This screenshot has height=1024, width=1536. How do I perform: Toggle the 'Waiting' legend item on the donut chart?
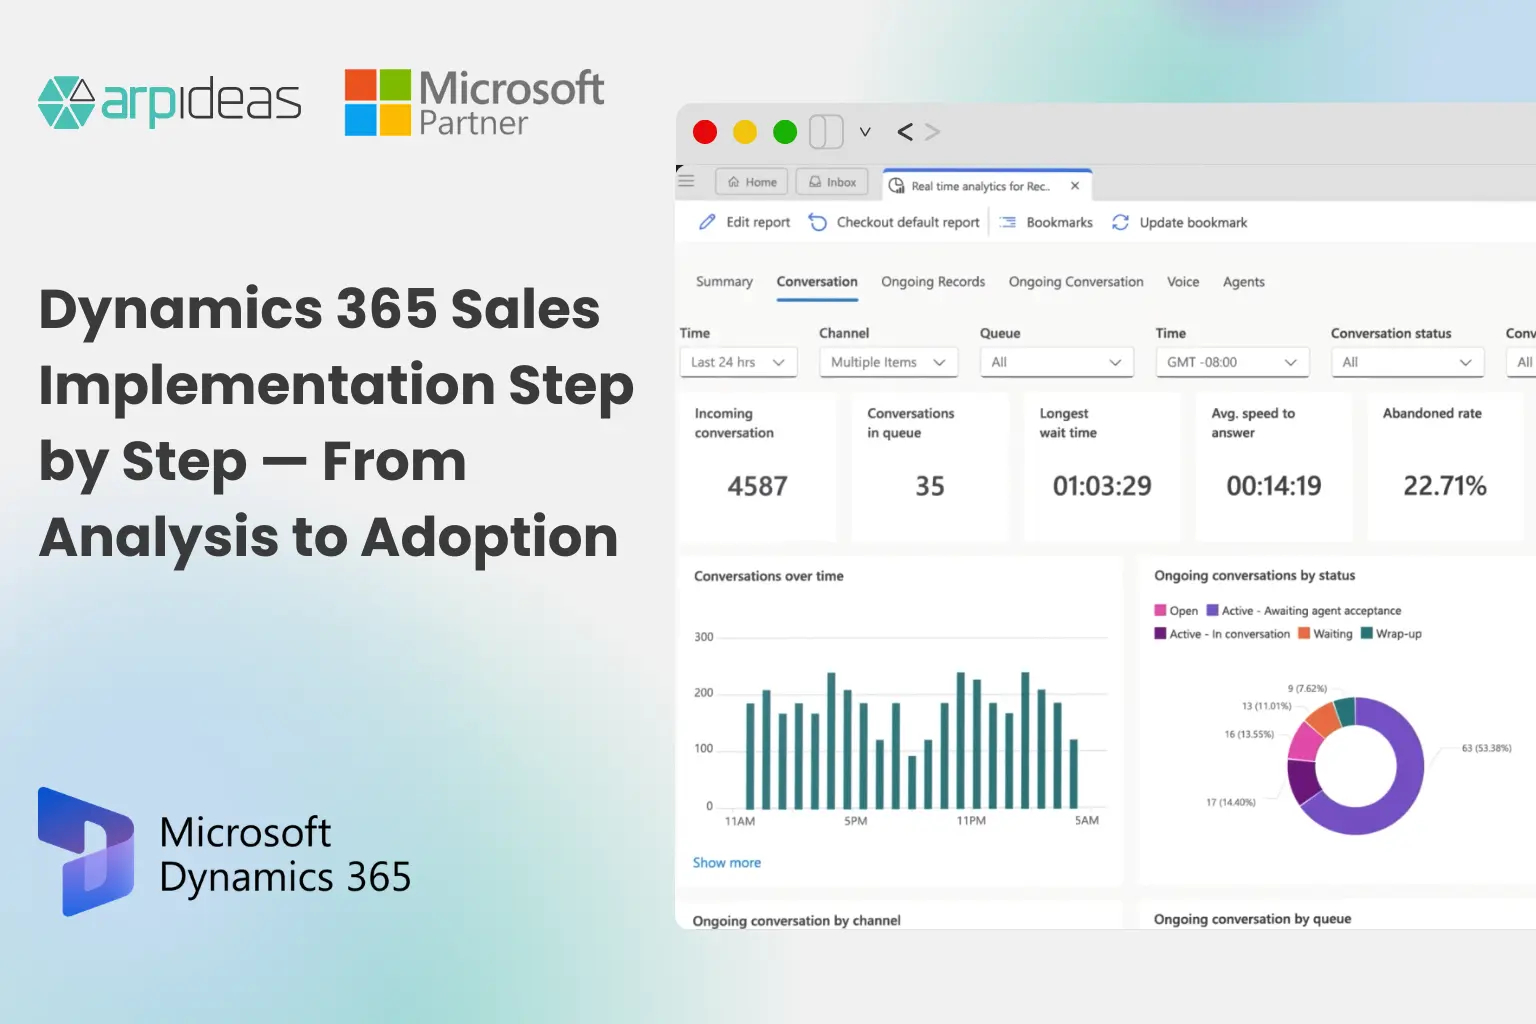pos(1325,633)
